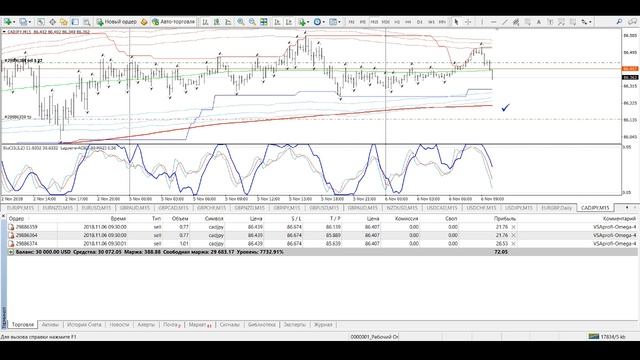Toggle the Авто-торговля button

[x=173, y=22]
